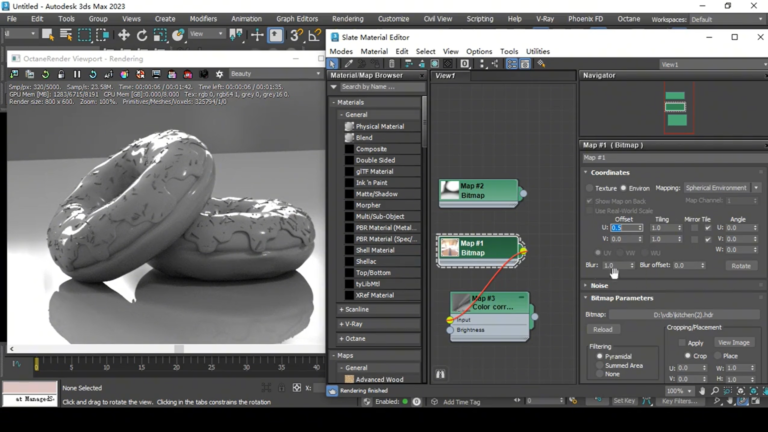Open the Rendering menu in 3ds Max
The width and height of the screenshot is (768, 432).
[x=348, y=19]
